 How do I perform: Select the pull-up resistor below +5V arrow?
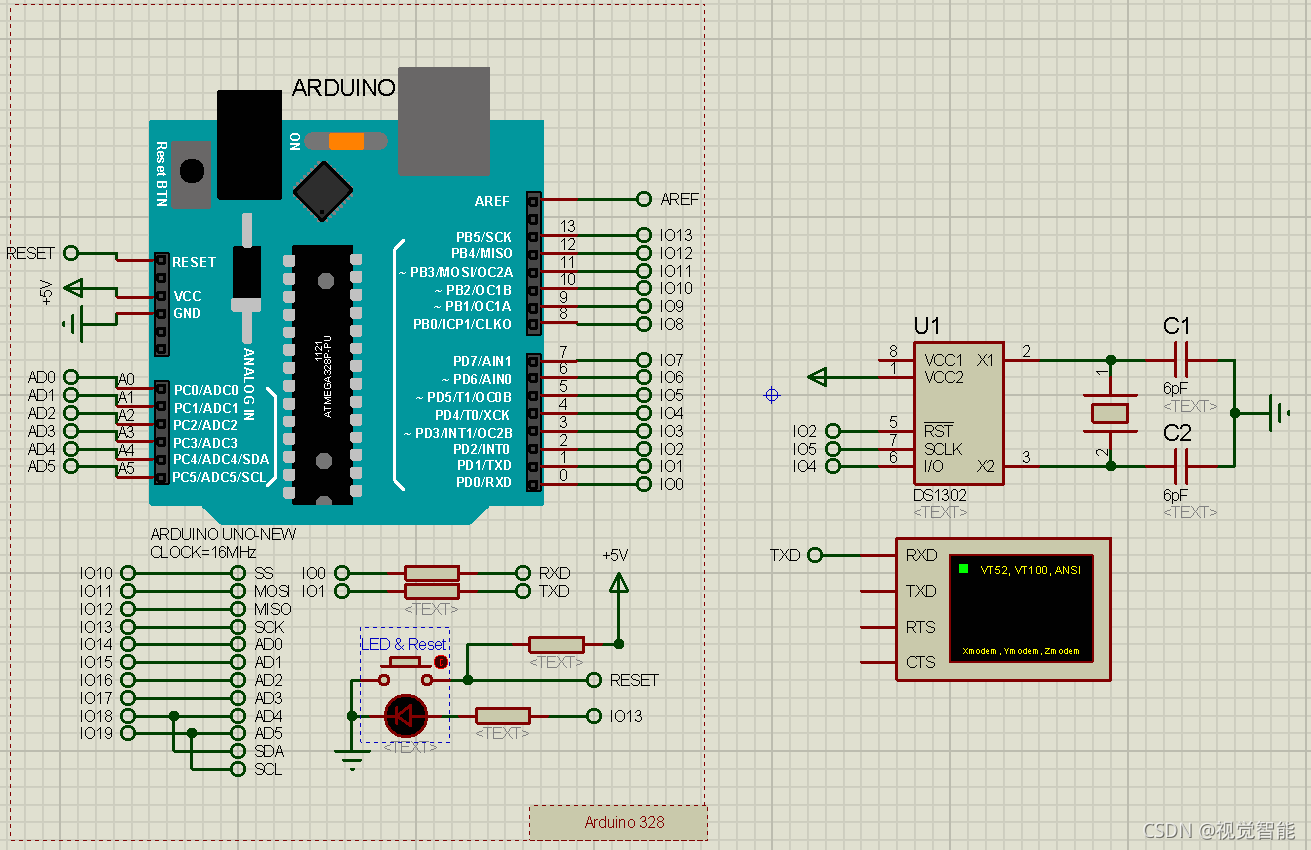[556, 644]
